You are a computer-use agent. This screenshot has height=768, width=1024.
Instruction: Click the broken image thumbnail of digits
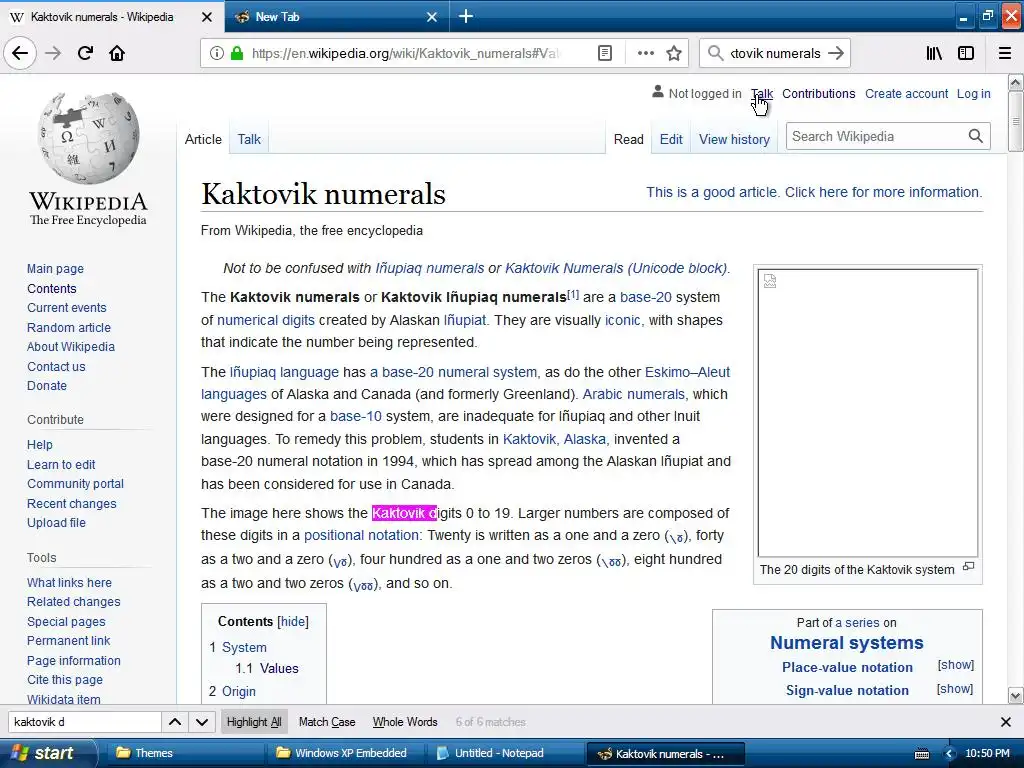(867, 413)
